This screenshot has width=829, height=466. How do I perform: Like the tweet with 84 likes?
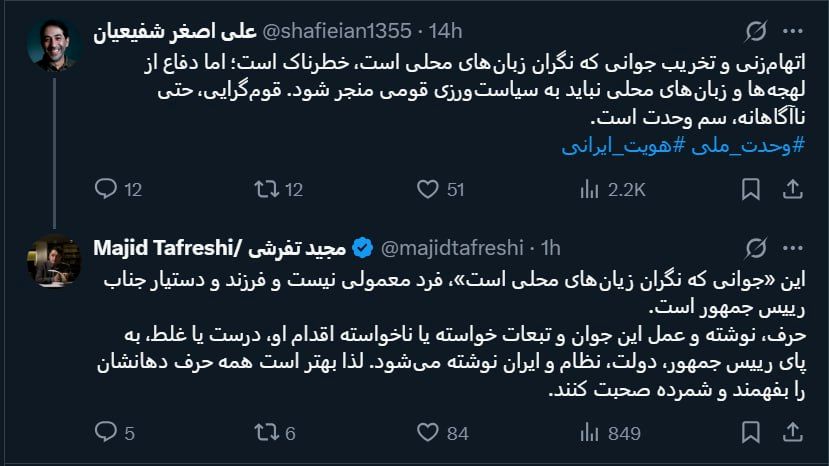click(428, 432)
